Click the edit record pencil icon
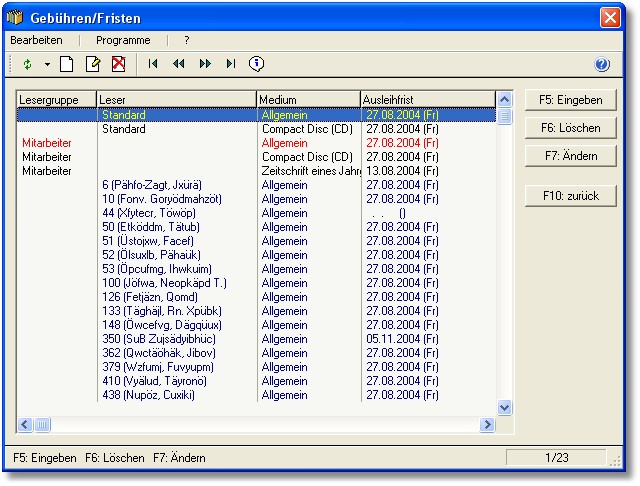Viewport: 640px width, 486px height. pyautogui.click(x=93, y=64)
